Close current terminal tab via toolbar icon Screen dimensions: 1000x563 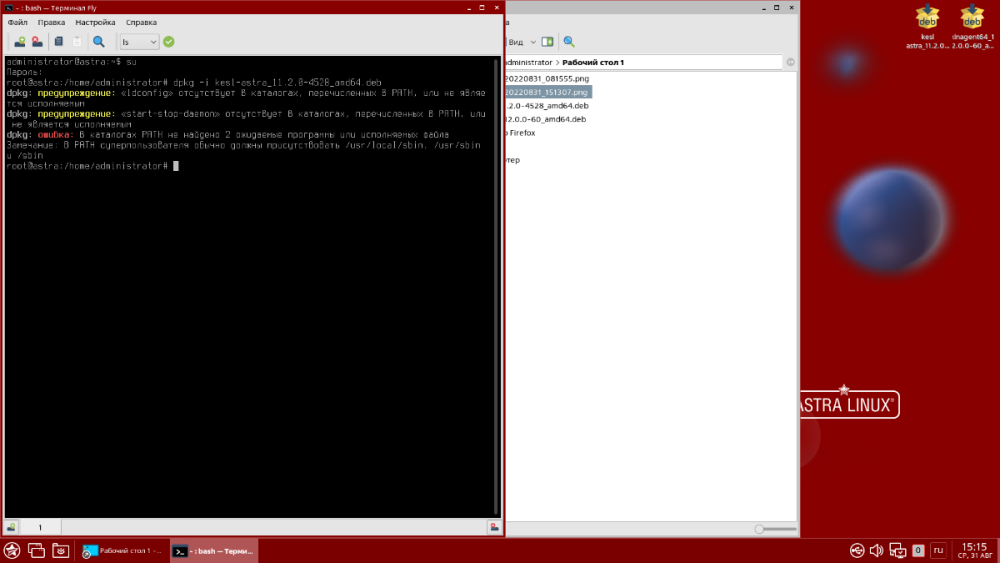[x=37, y=42]
